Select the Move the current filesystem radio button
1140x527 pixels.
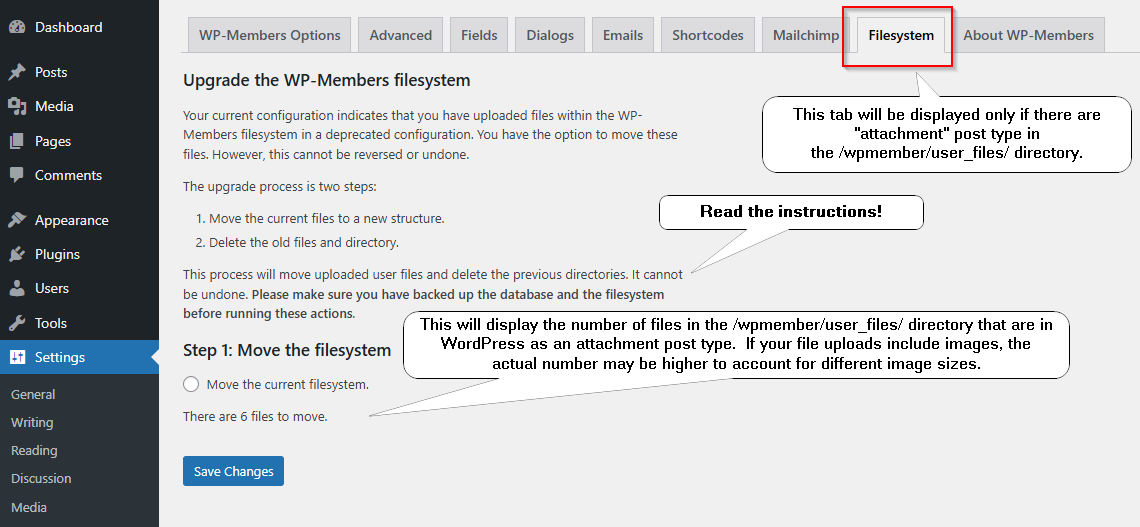[x=192, y=384]
